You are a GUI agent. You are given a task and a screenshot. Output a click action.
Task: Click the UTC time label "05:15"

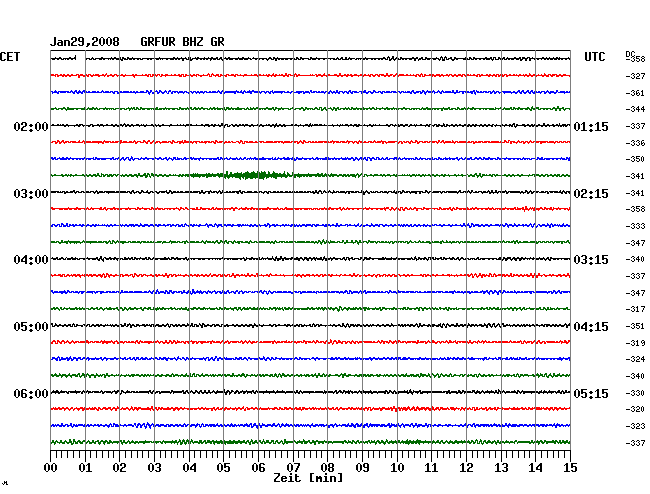click(x=591, y=393)
